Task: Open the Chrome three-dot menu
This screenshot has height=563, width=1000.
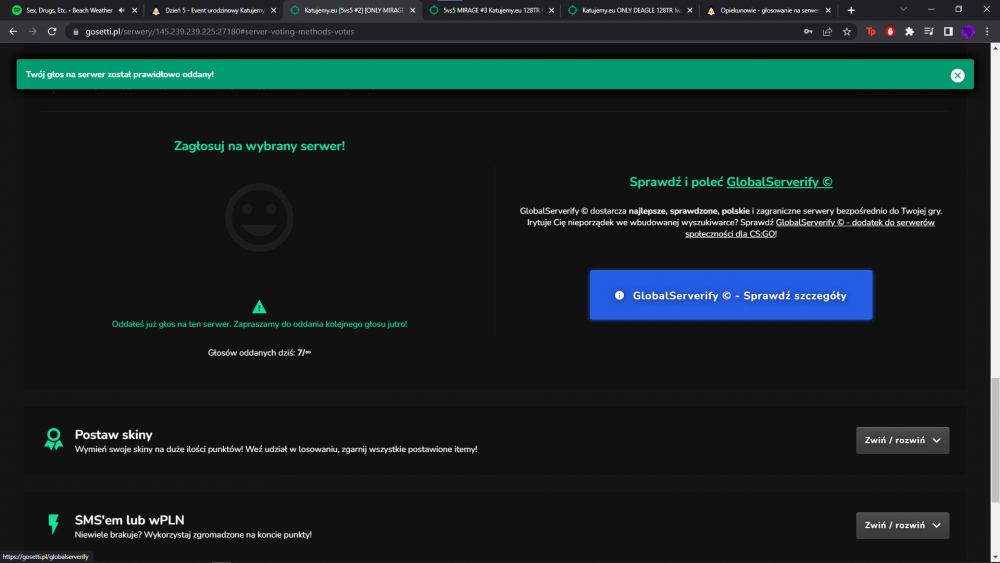Action: pyautogui.click(x=987, y=31)
